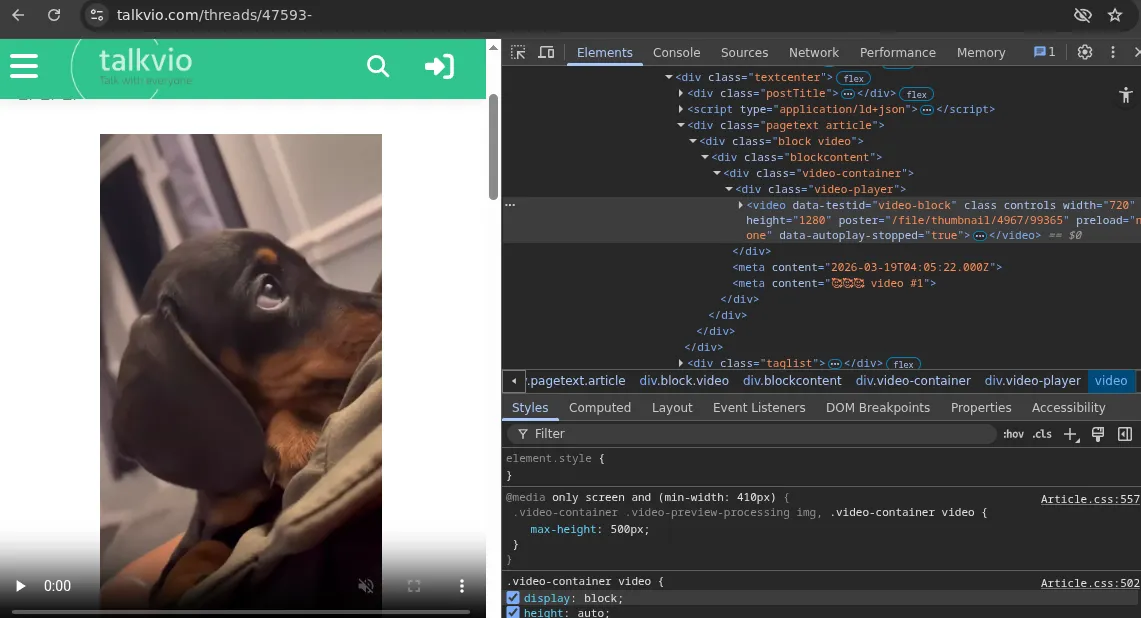The image size is (1141, 618).
Task: Open the talkvio hamburger menu
Action: [x=24, y=66]
